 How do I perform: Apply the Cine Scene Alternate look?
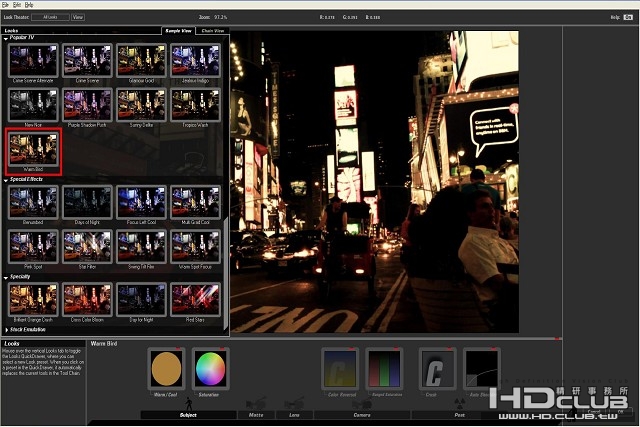click(33, 61)
